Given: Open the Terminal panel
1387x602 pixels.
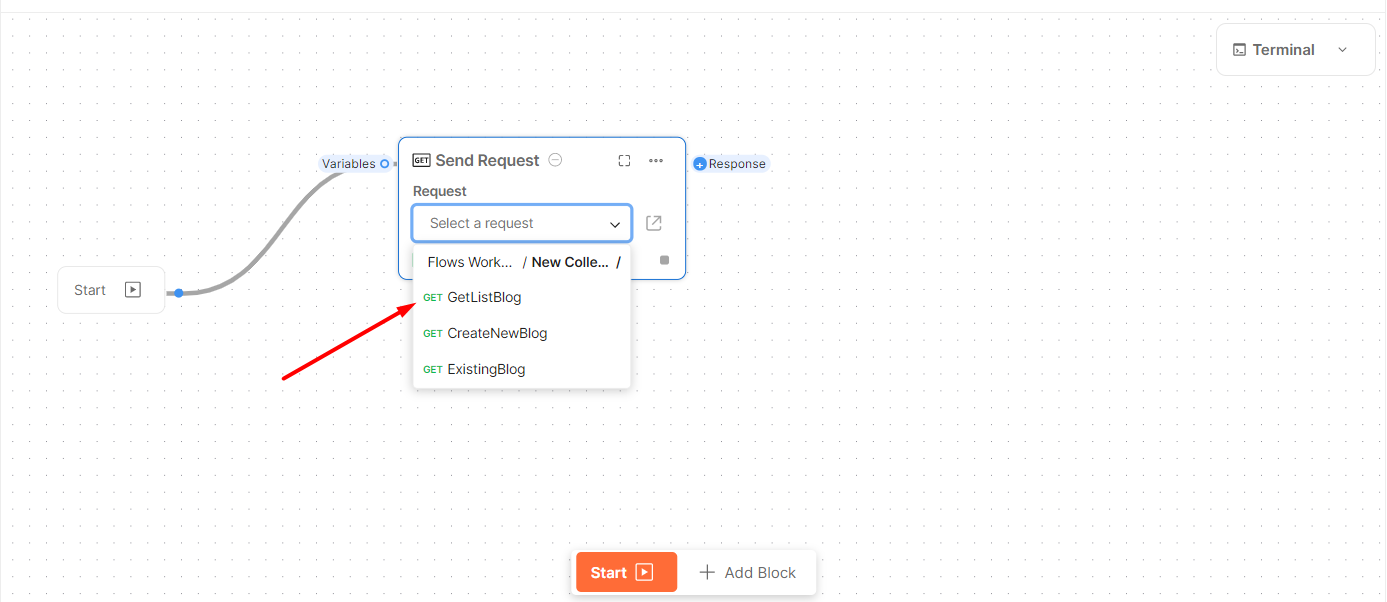Looking at the screenshot, I should pos(1273,50).
